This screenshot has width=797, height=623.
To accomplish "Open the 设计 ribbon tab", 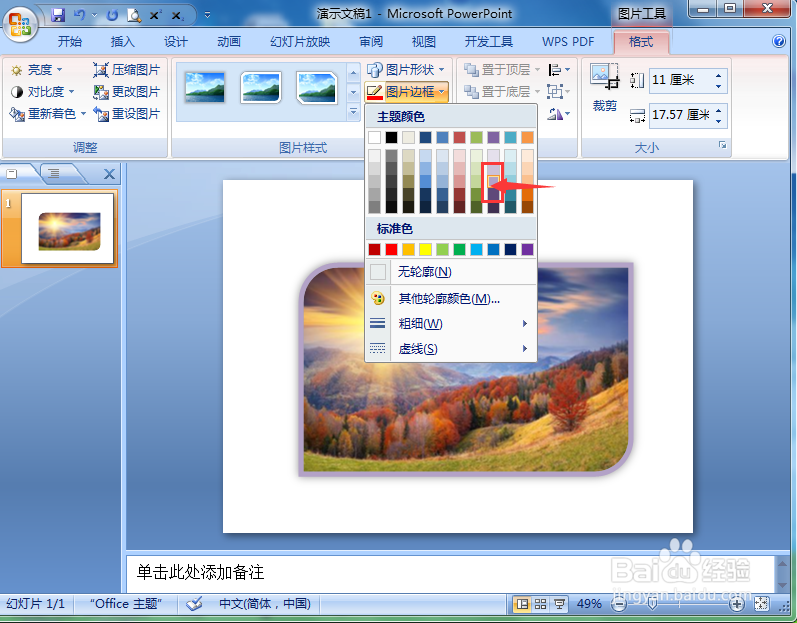I will 176,42.
